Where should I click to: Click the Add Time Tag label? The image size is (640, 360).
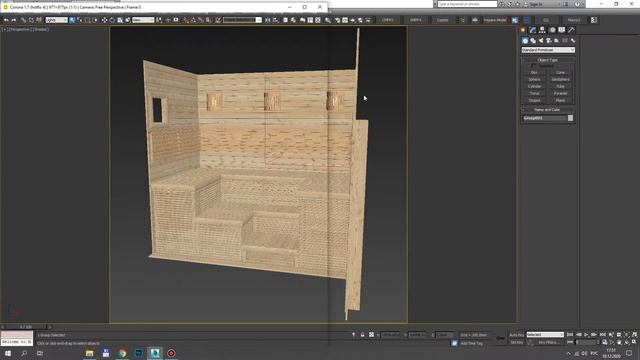coord(471,343)
